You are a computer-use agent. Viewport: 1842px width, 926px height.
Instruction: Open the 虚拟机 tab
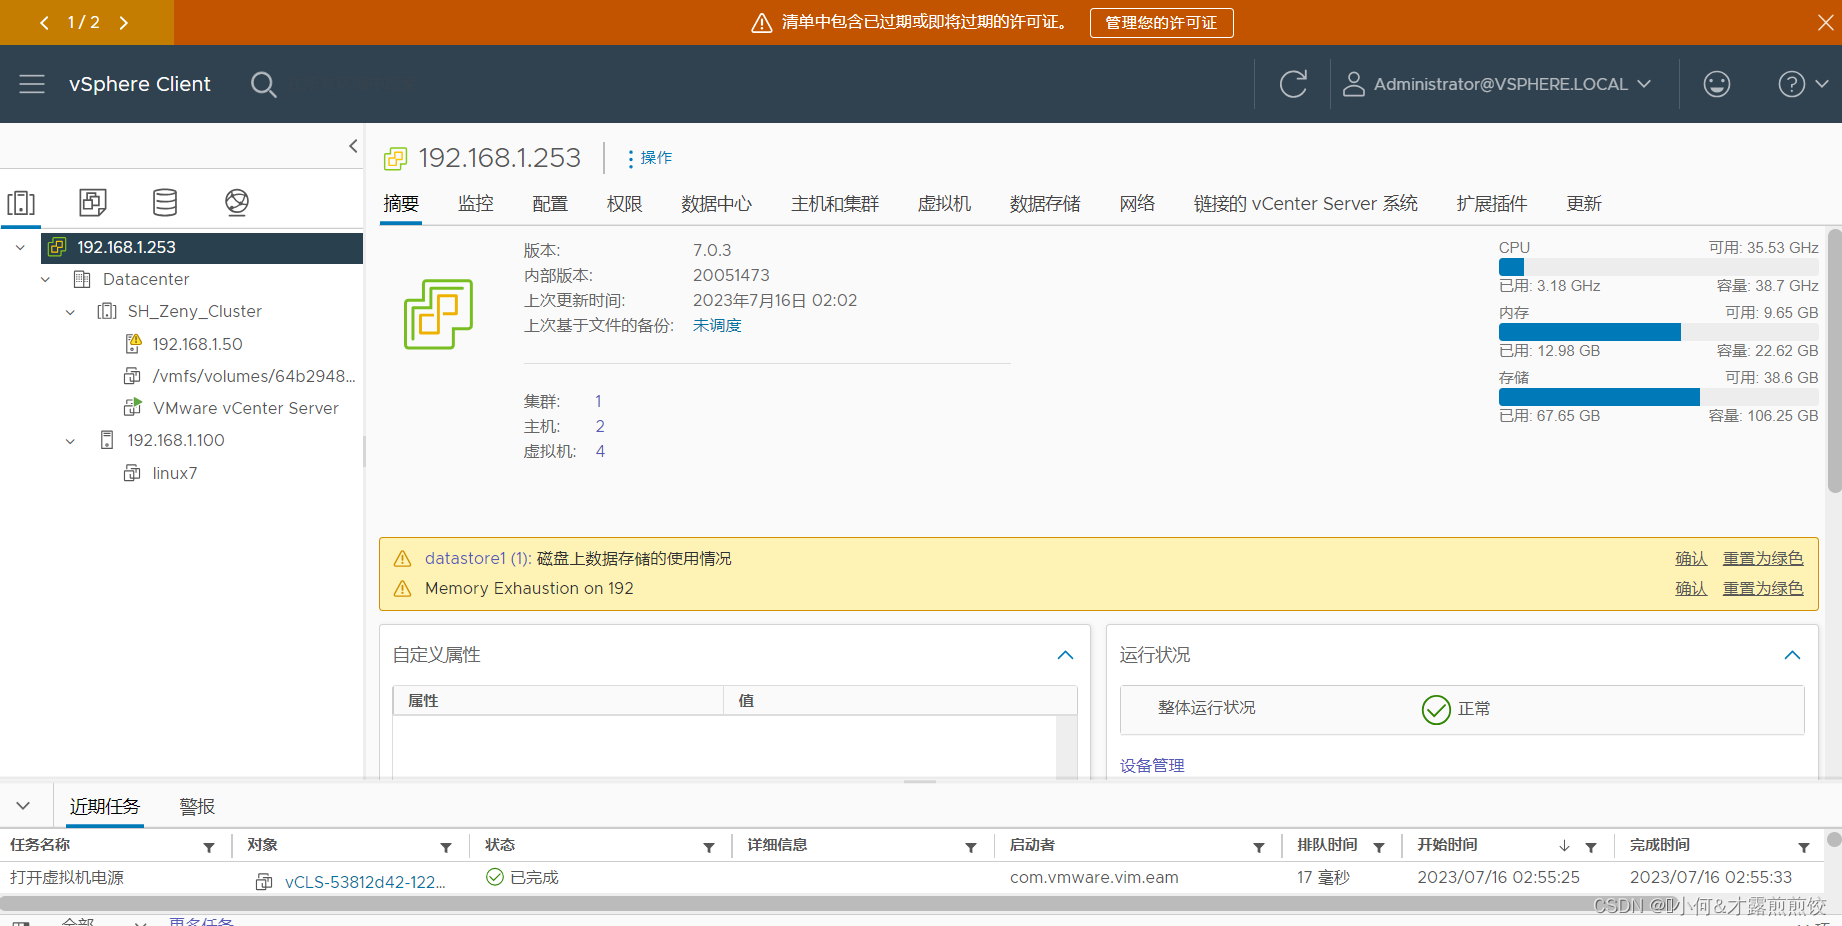pos(945,204)
